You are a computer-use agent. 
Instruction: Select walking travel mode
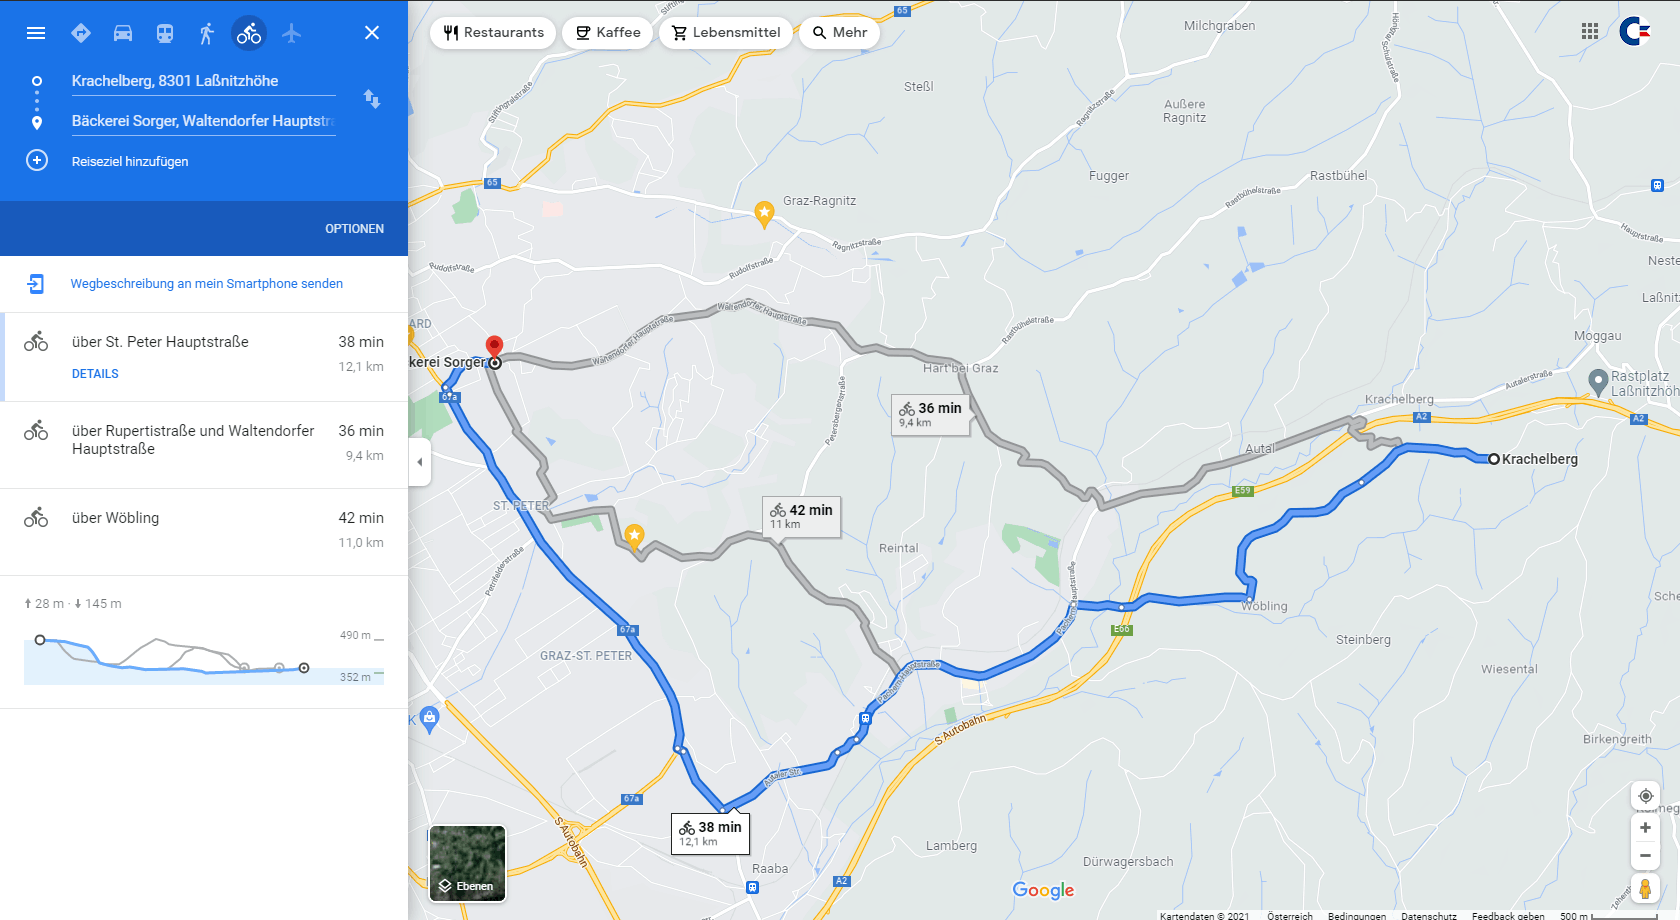click(x=207, y=33)
